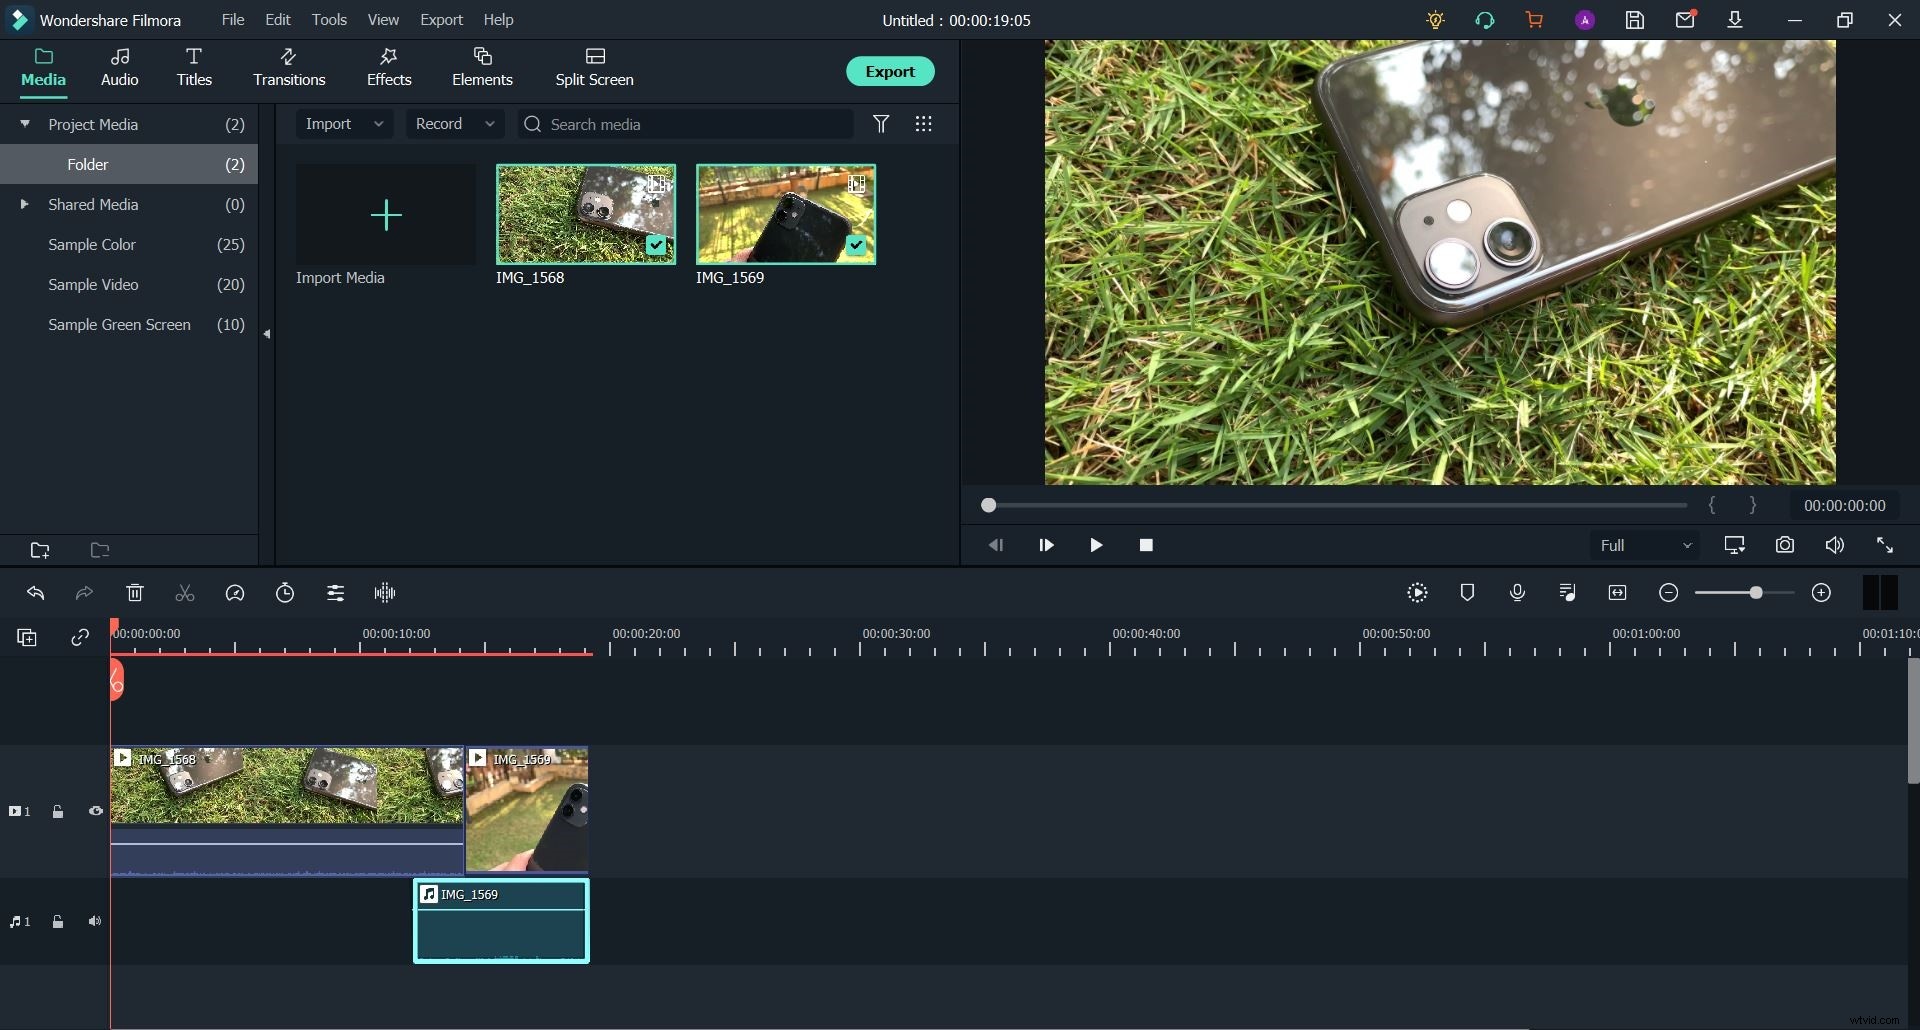Open the Transitions tab
Image resolution: width=1920 pixels, height=1030 pixels.
[x=289, y=67]
